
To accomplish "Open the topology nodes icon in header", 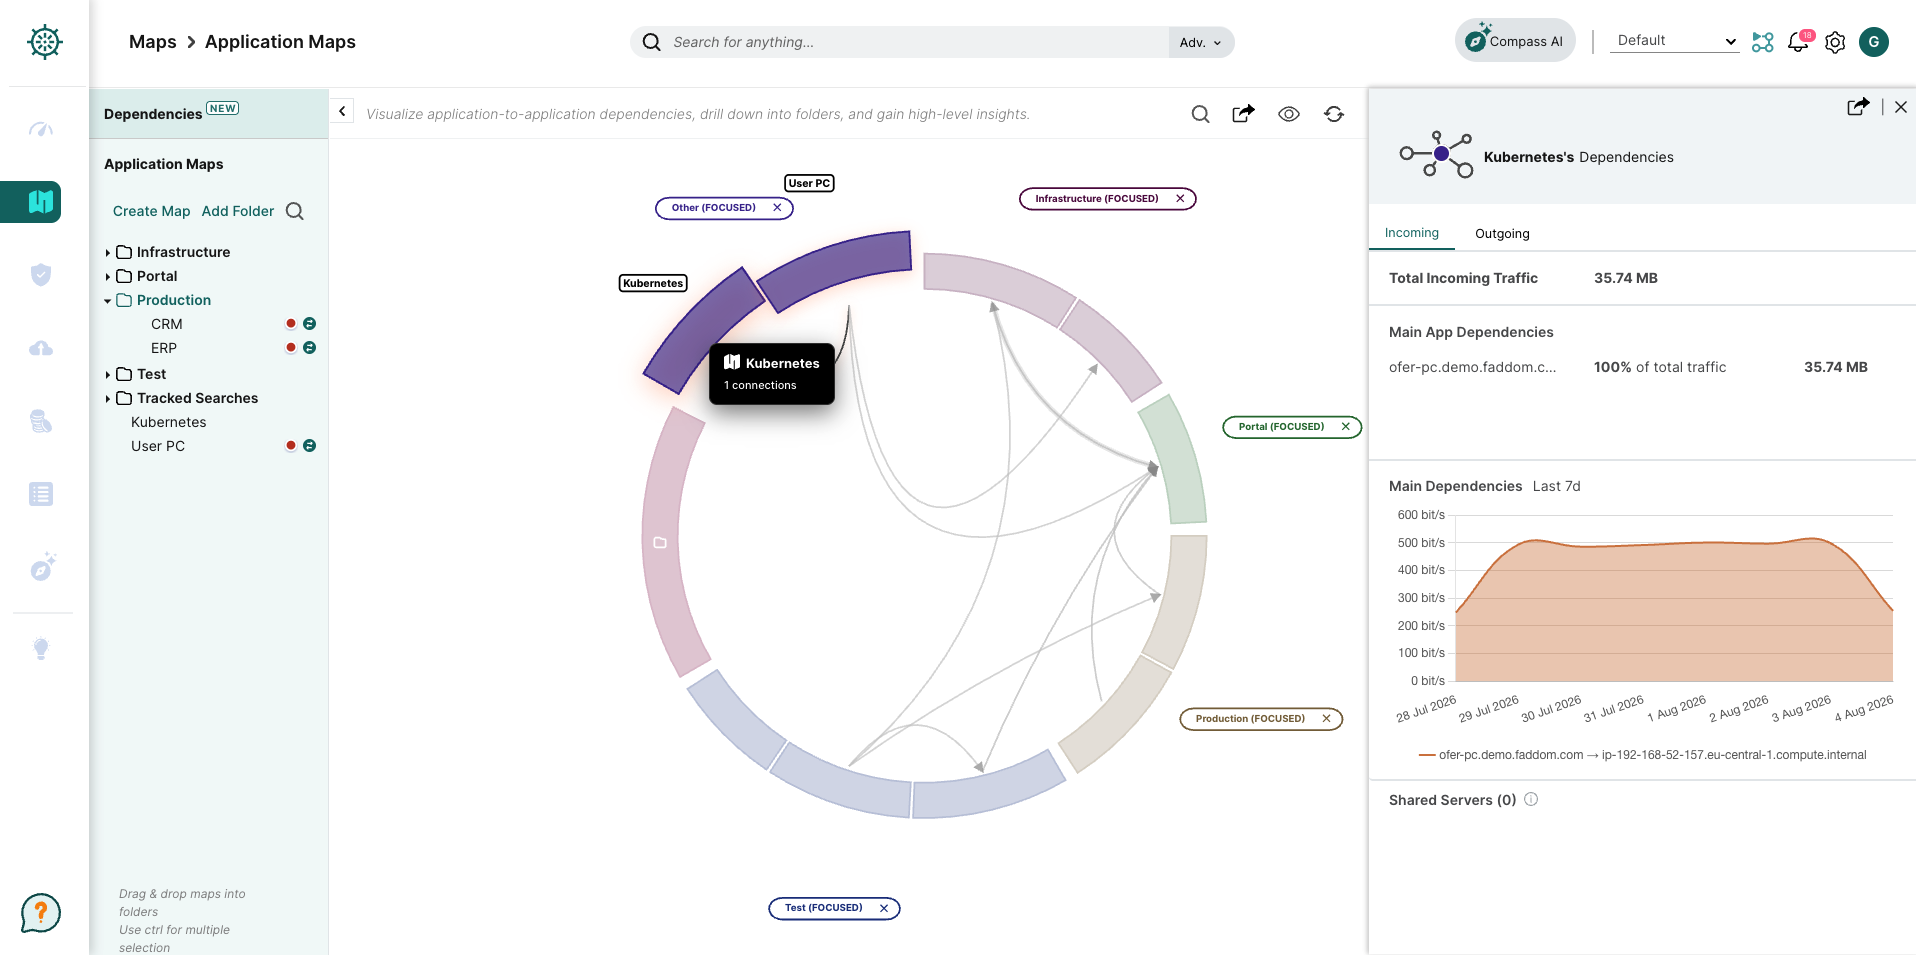I will (1763, 42).
